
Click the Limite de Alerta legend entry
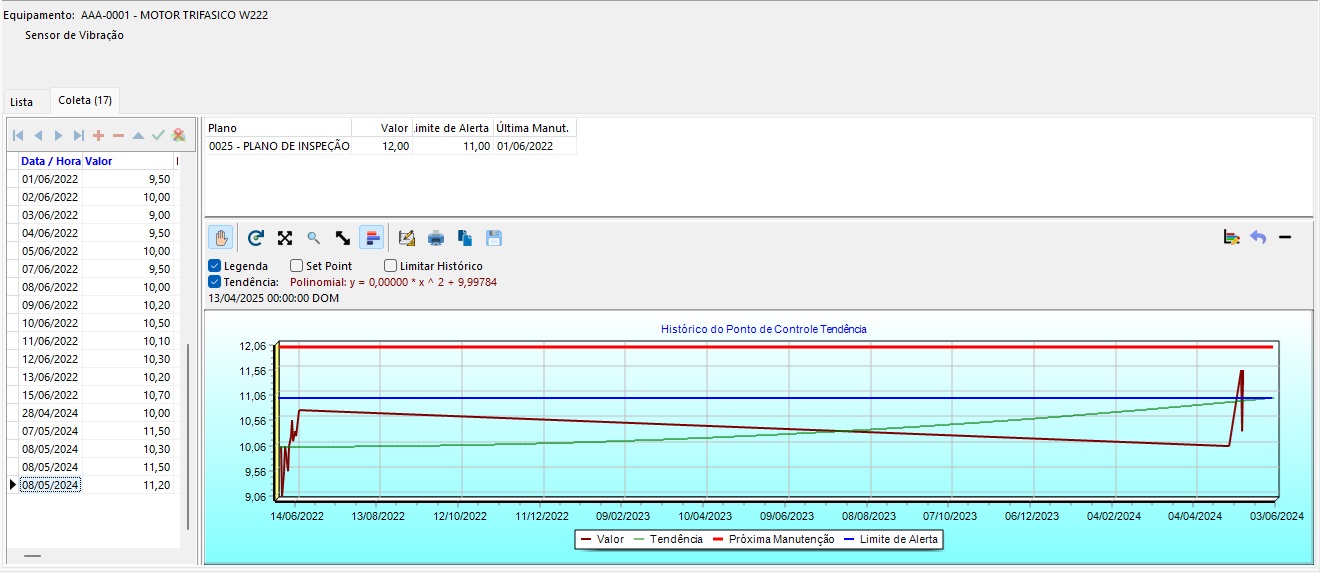click(889, 539)
